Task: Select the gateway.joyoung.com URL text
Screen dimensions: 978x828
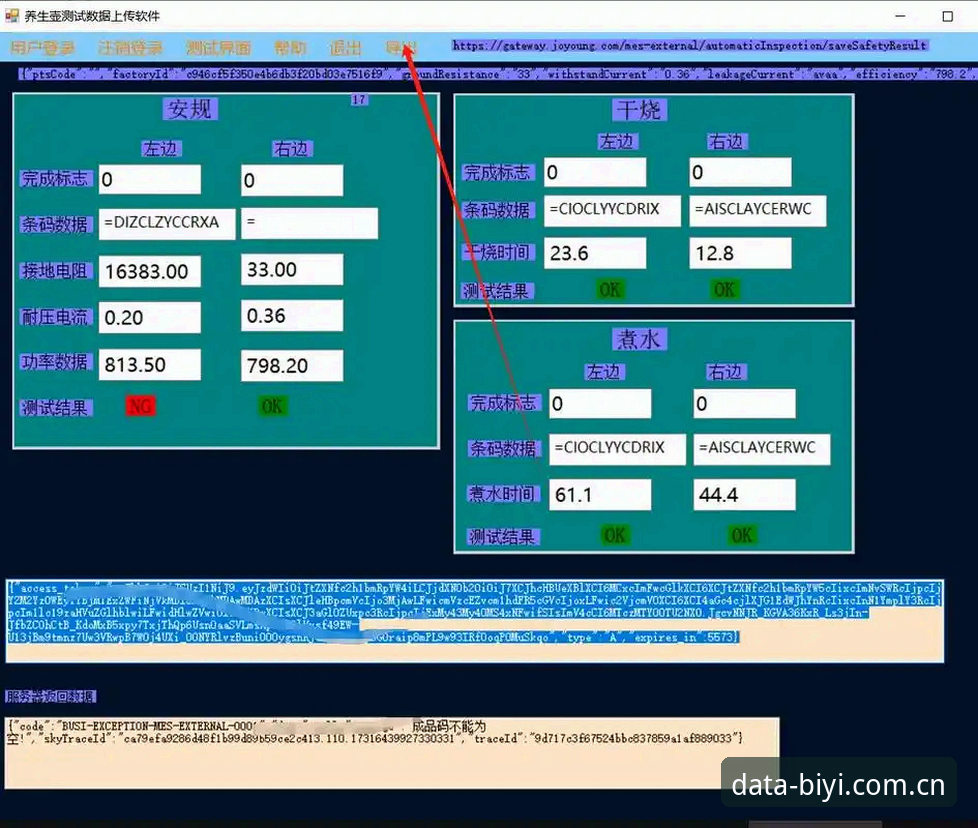Action: [690, 46]
